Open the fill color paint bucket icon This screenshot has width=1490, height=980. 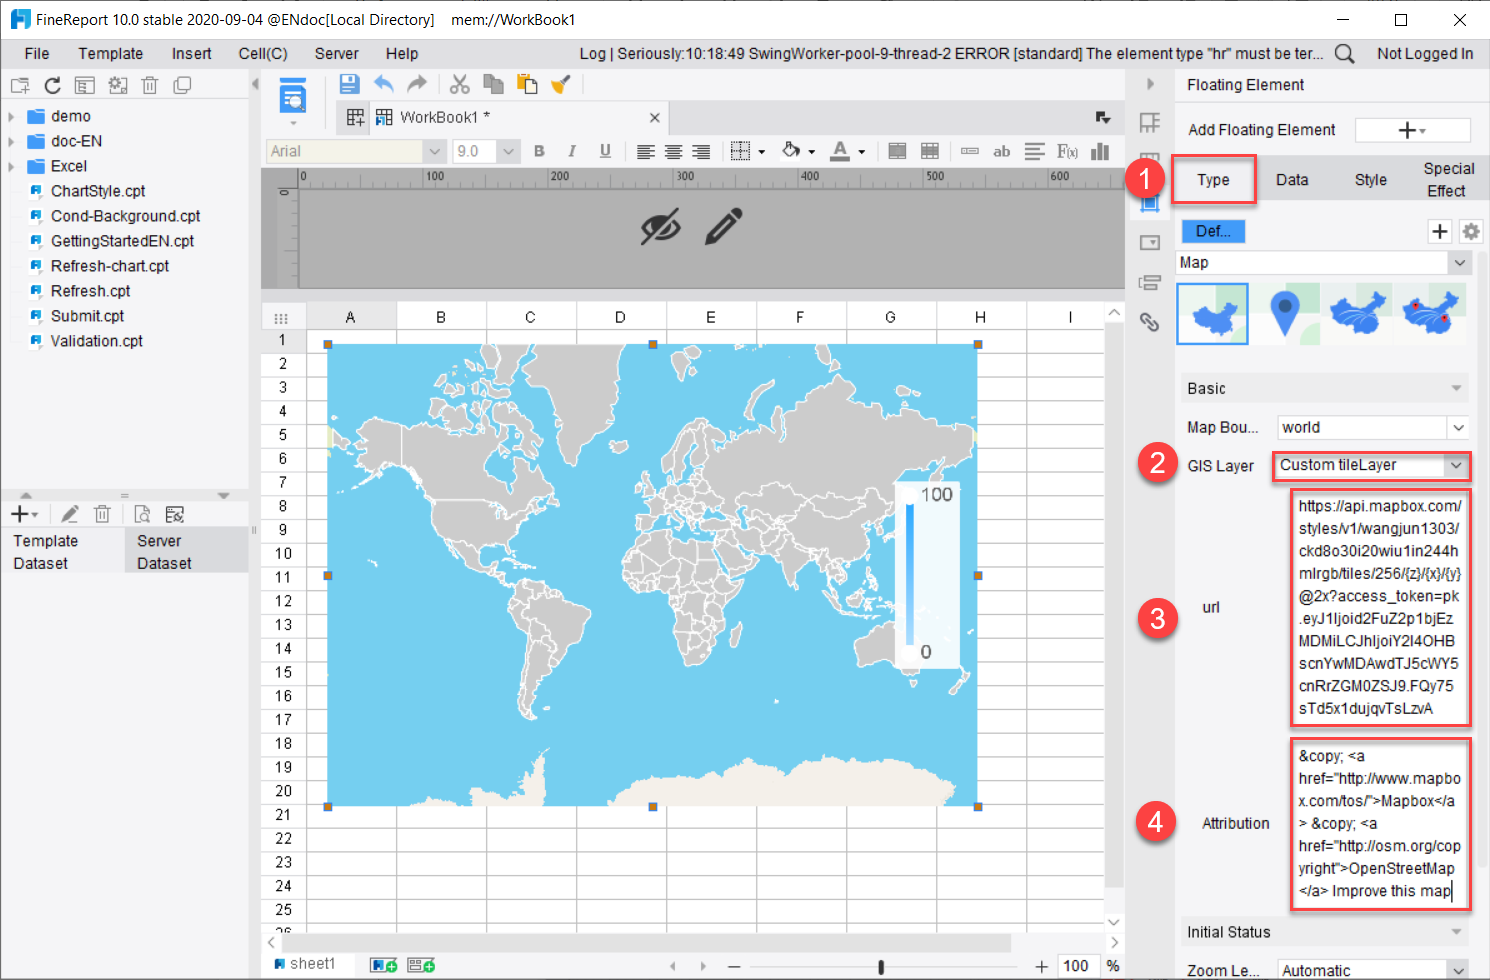pyautogui.click(x=792, y=151)
